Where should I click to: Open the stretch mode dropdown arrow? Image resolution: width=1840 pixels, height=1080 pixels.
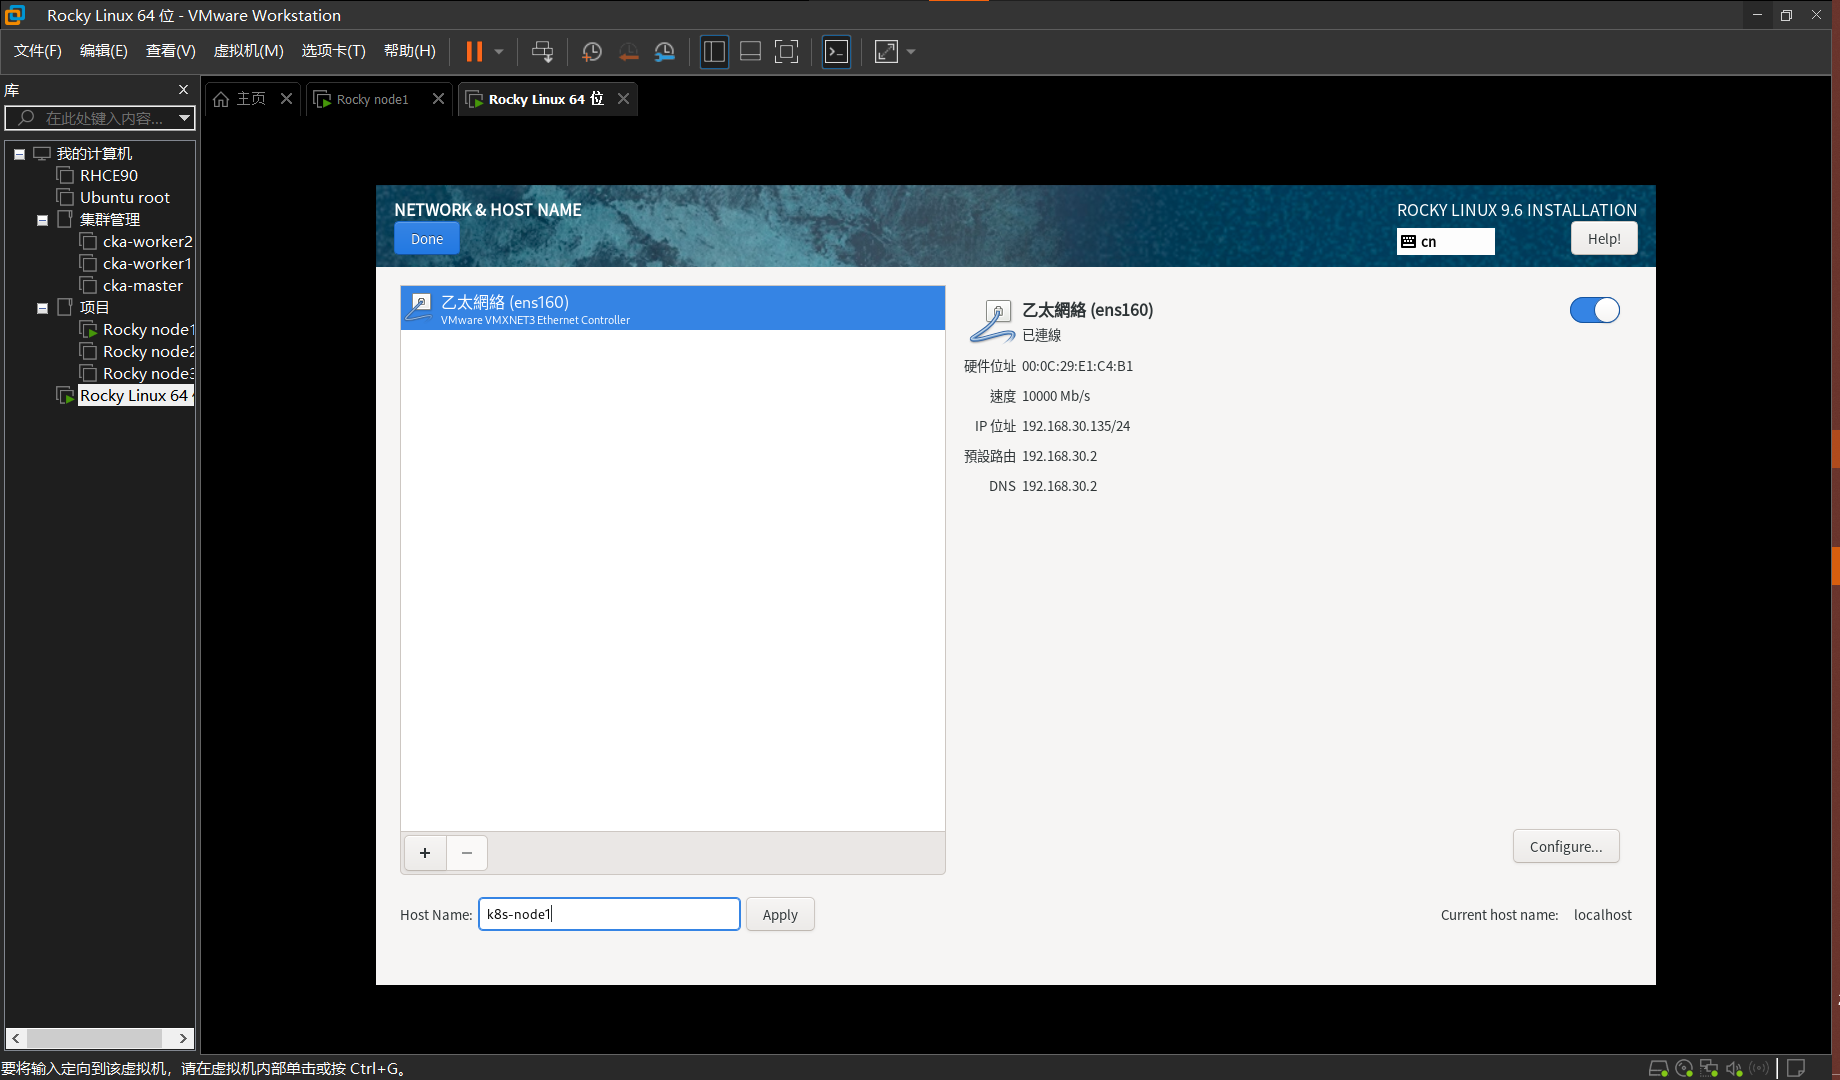coord(911,51)
